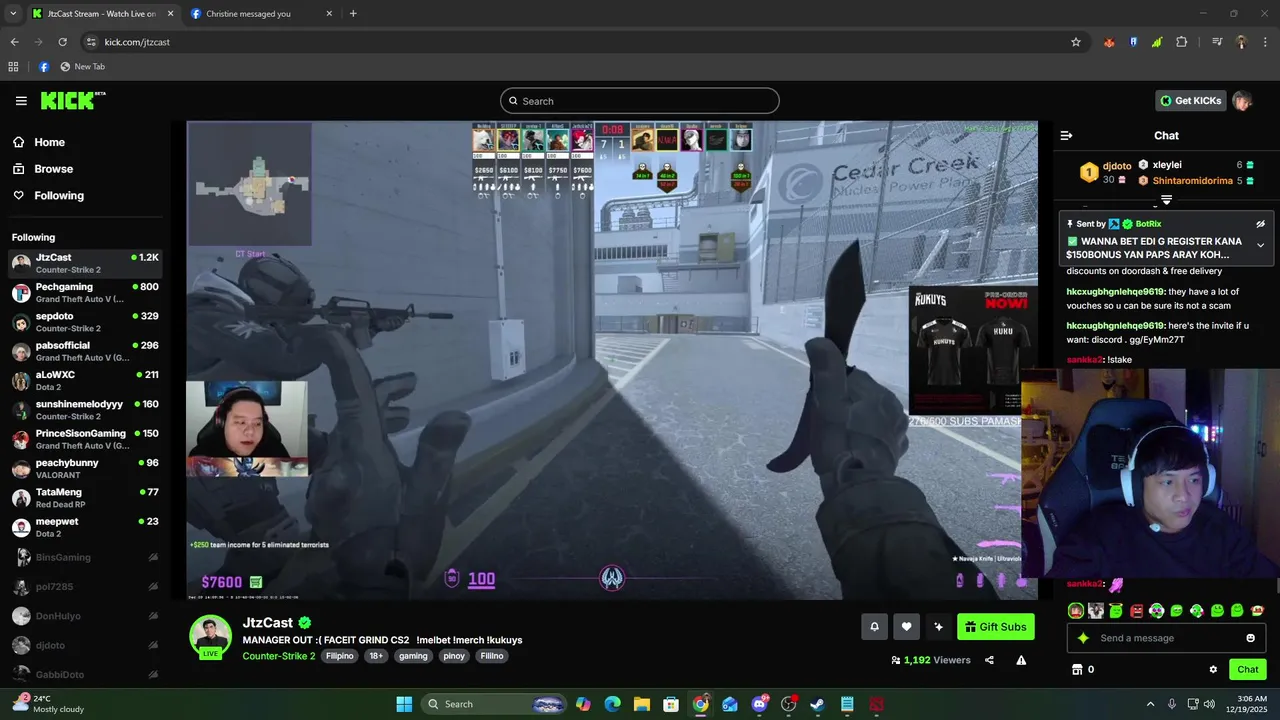Click the Filipino language tag
Viewport: 1280px width, 720px height.
click(x=340, y=656)
